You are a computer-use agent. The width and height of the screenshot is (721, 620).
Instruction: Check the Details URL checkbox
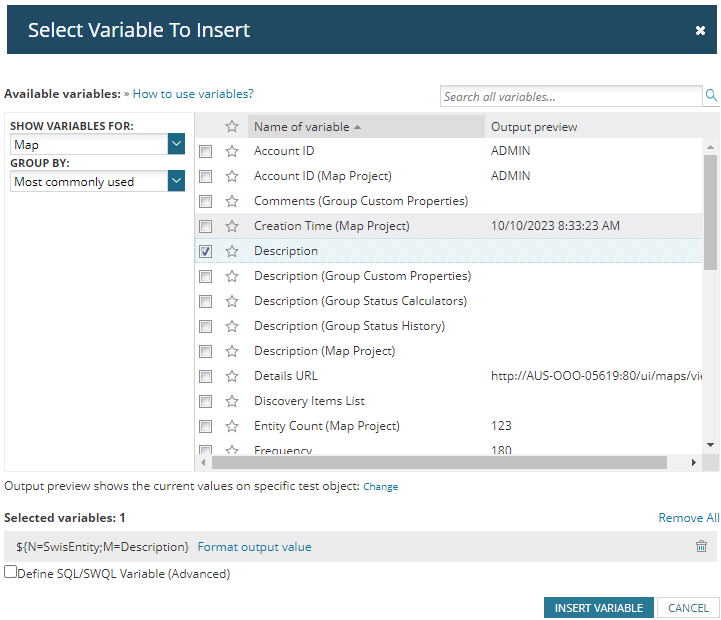206,377
